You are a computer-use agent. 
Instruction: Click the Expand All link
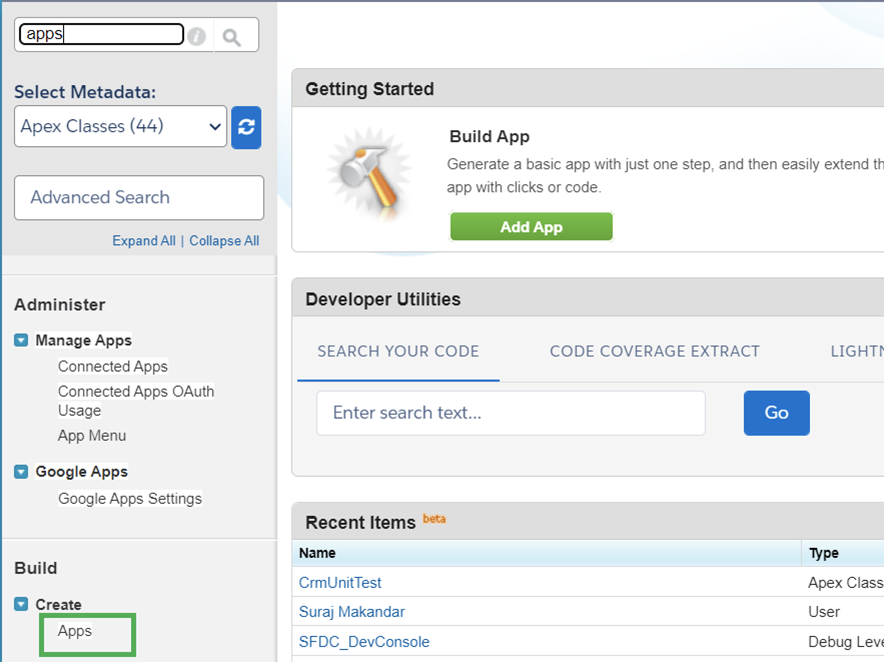(143, 241)
